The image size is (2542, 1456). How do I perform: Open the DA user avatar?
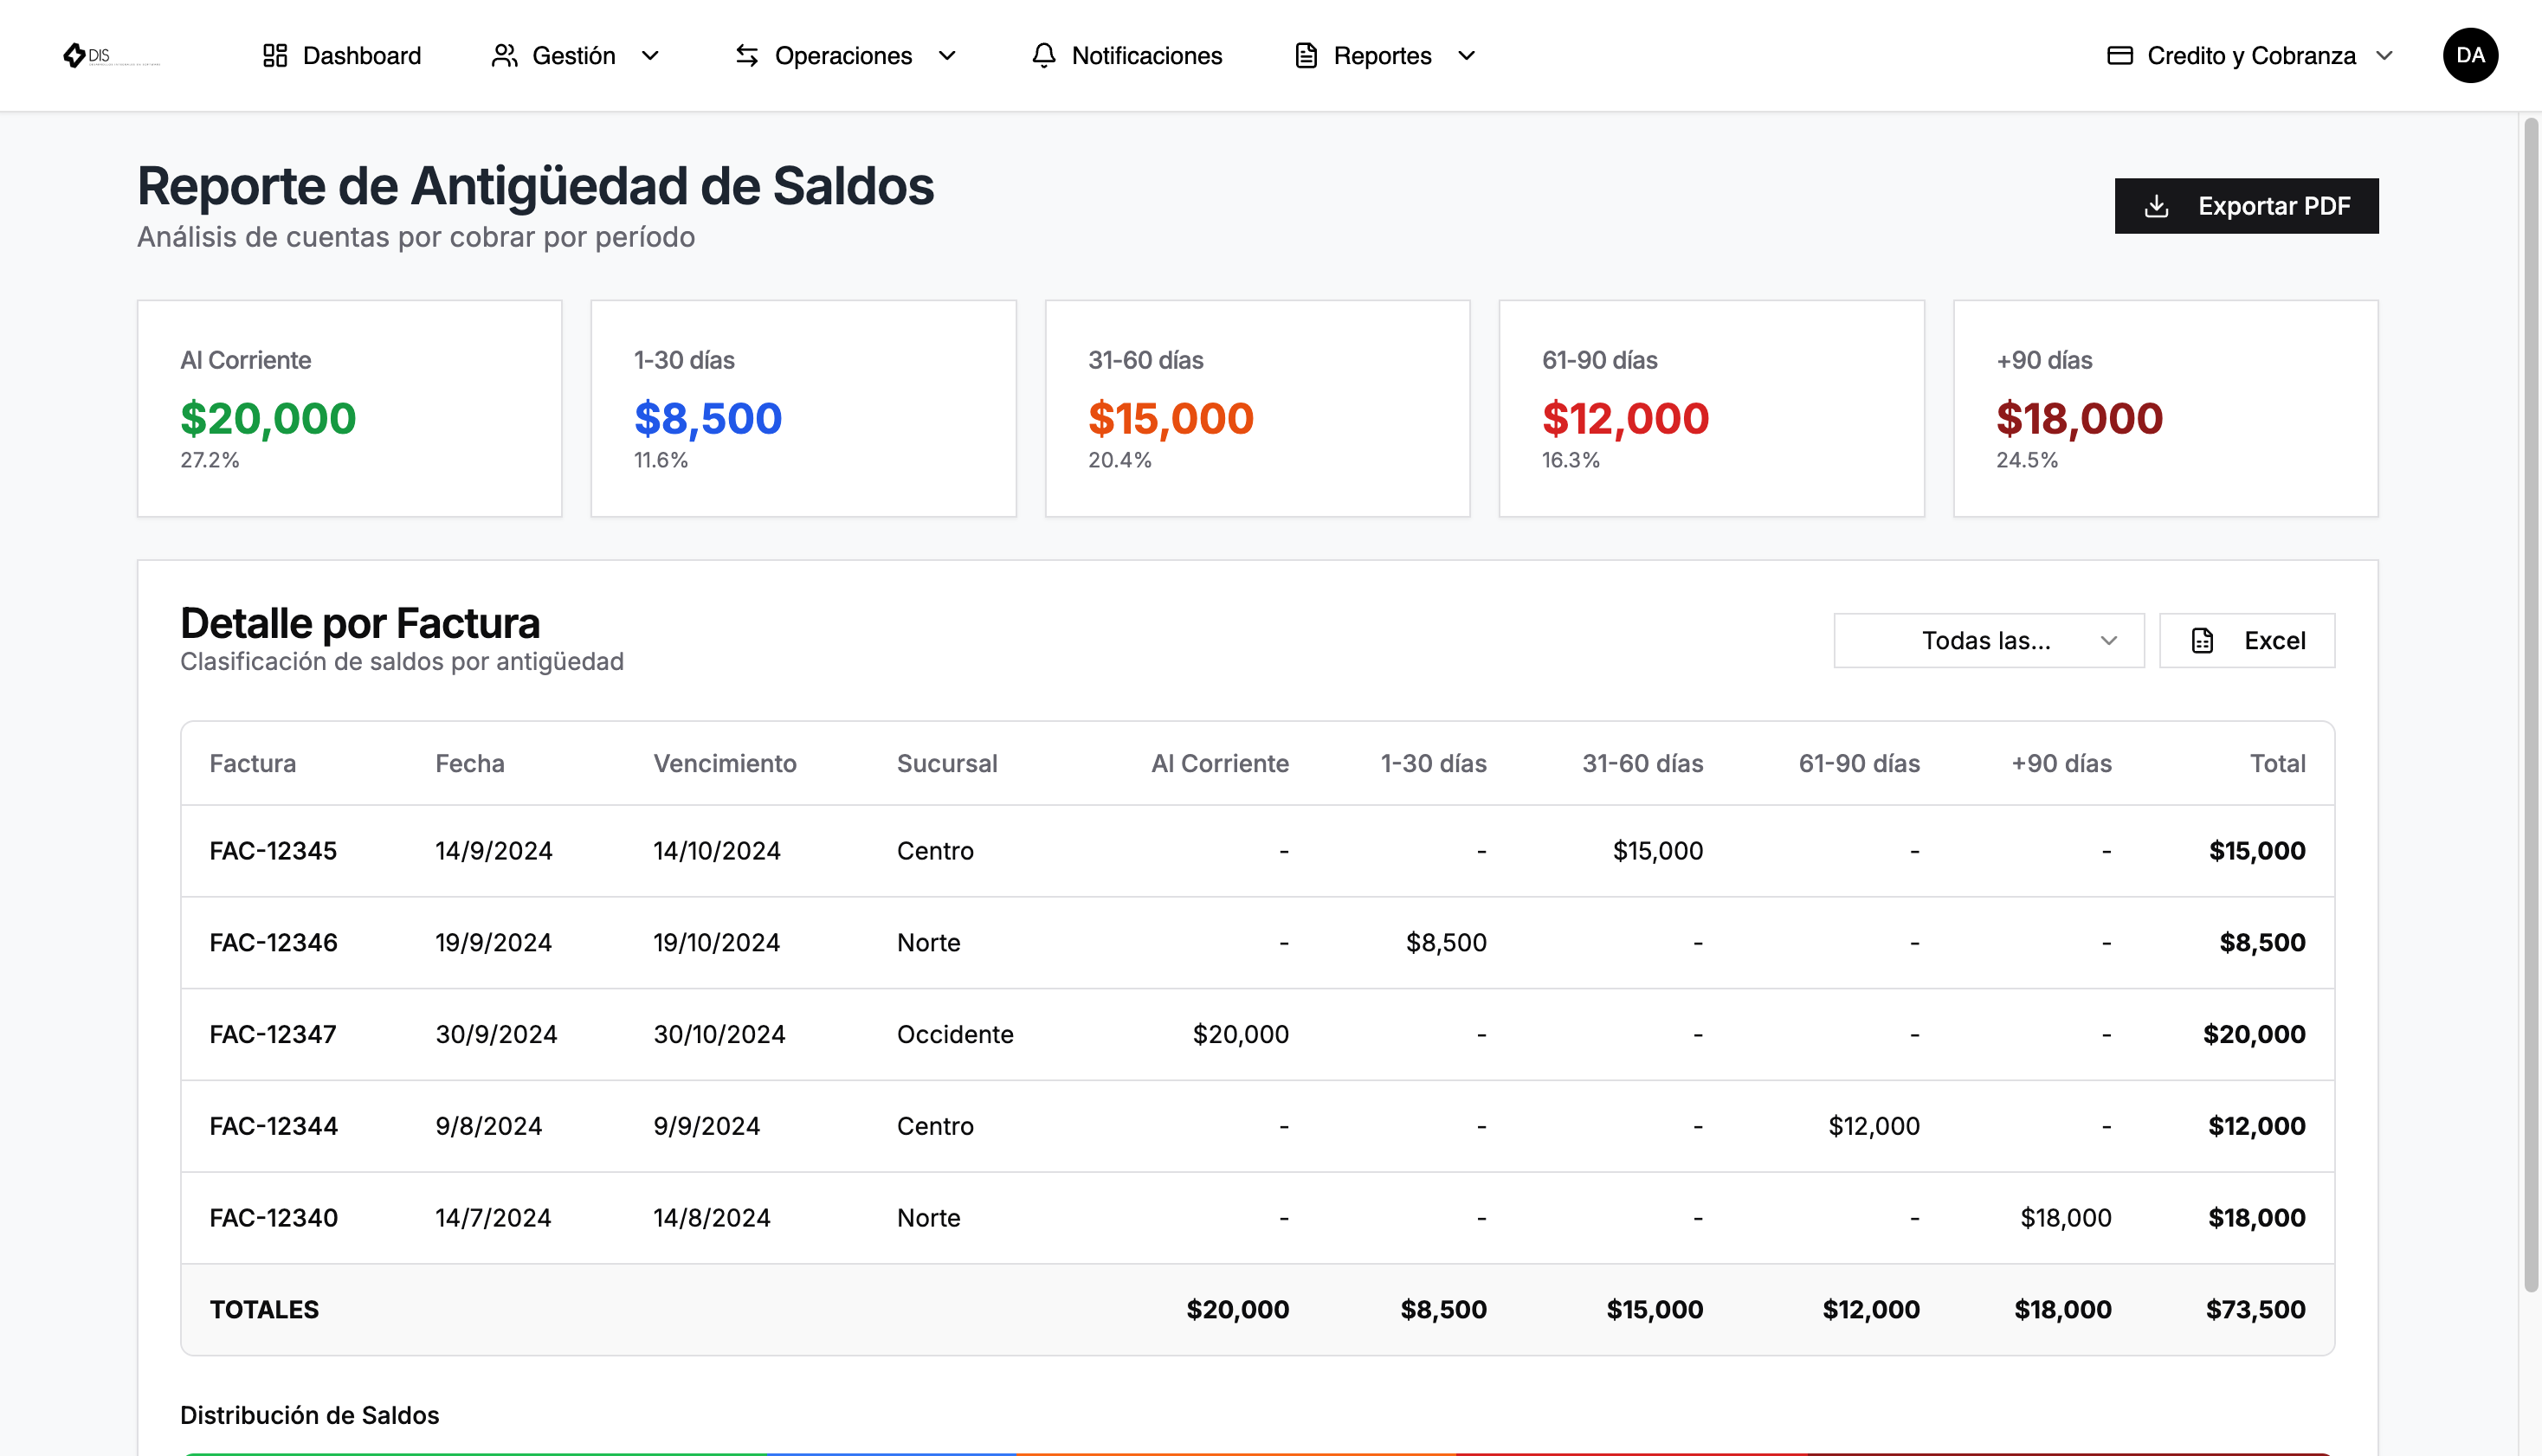[x=2470, y=55]
